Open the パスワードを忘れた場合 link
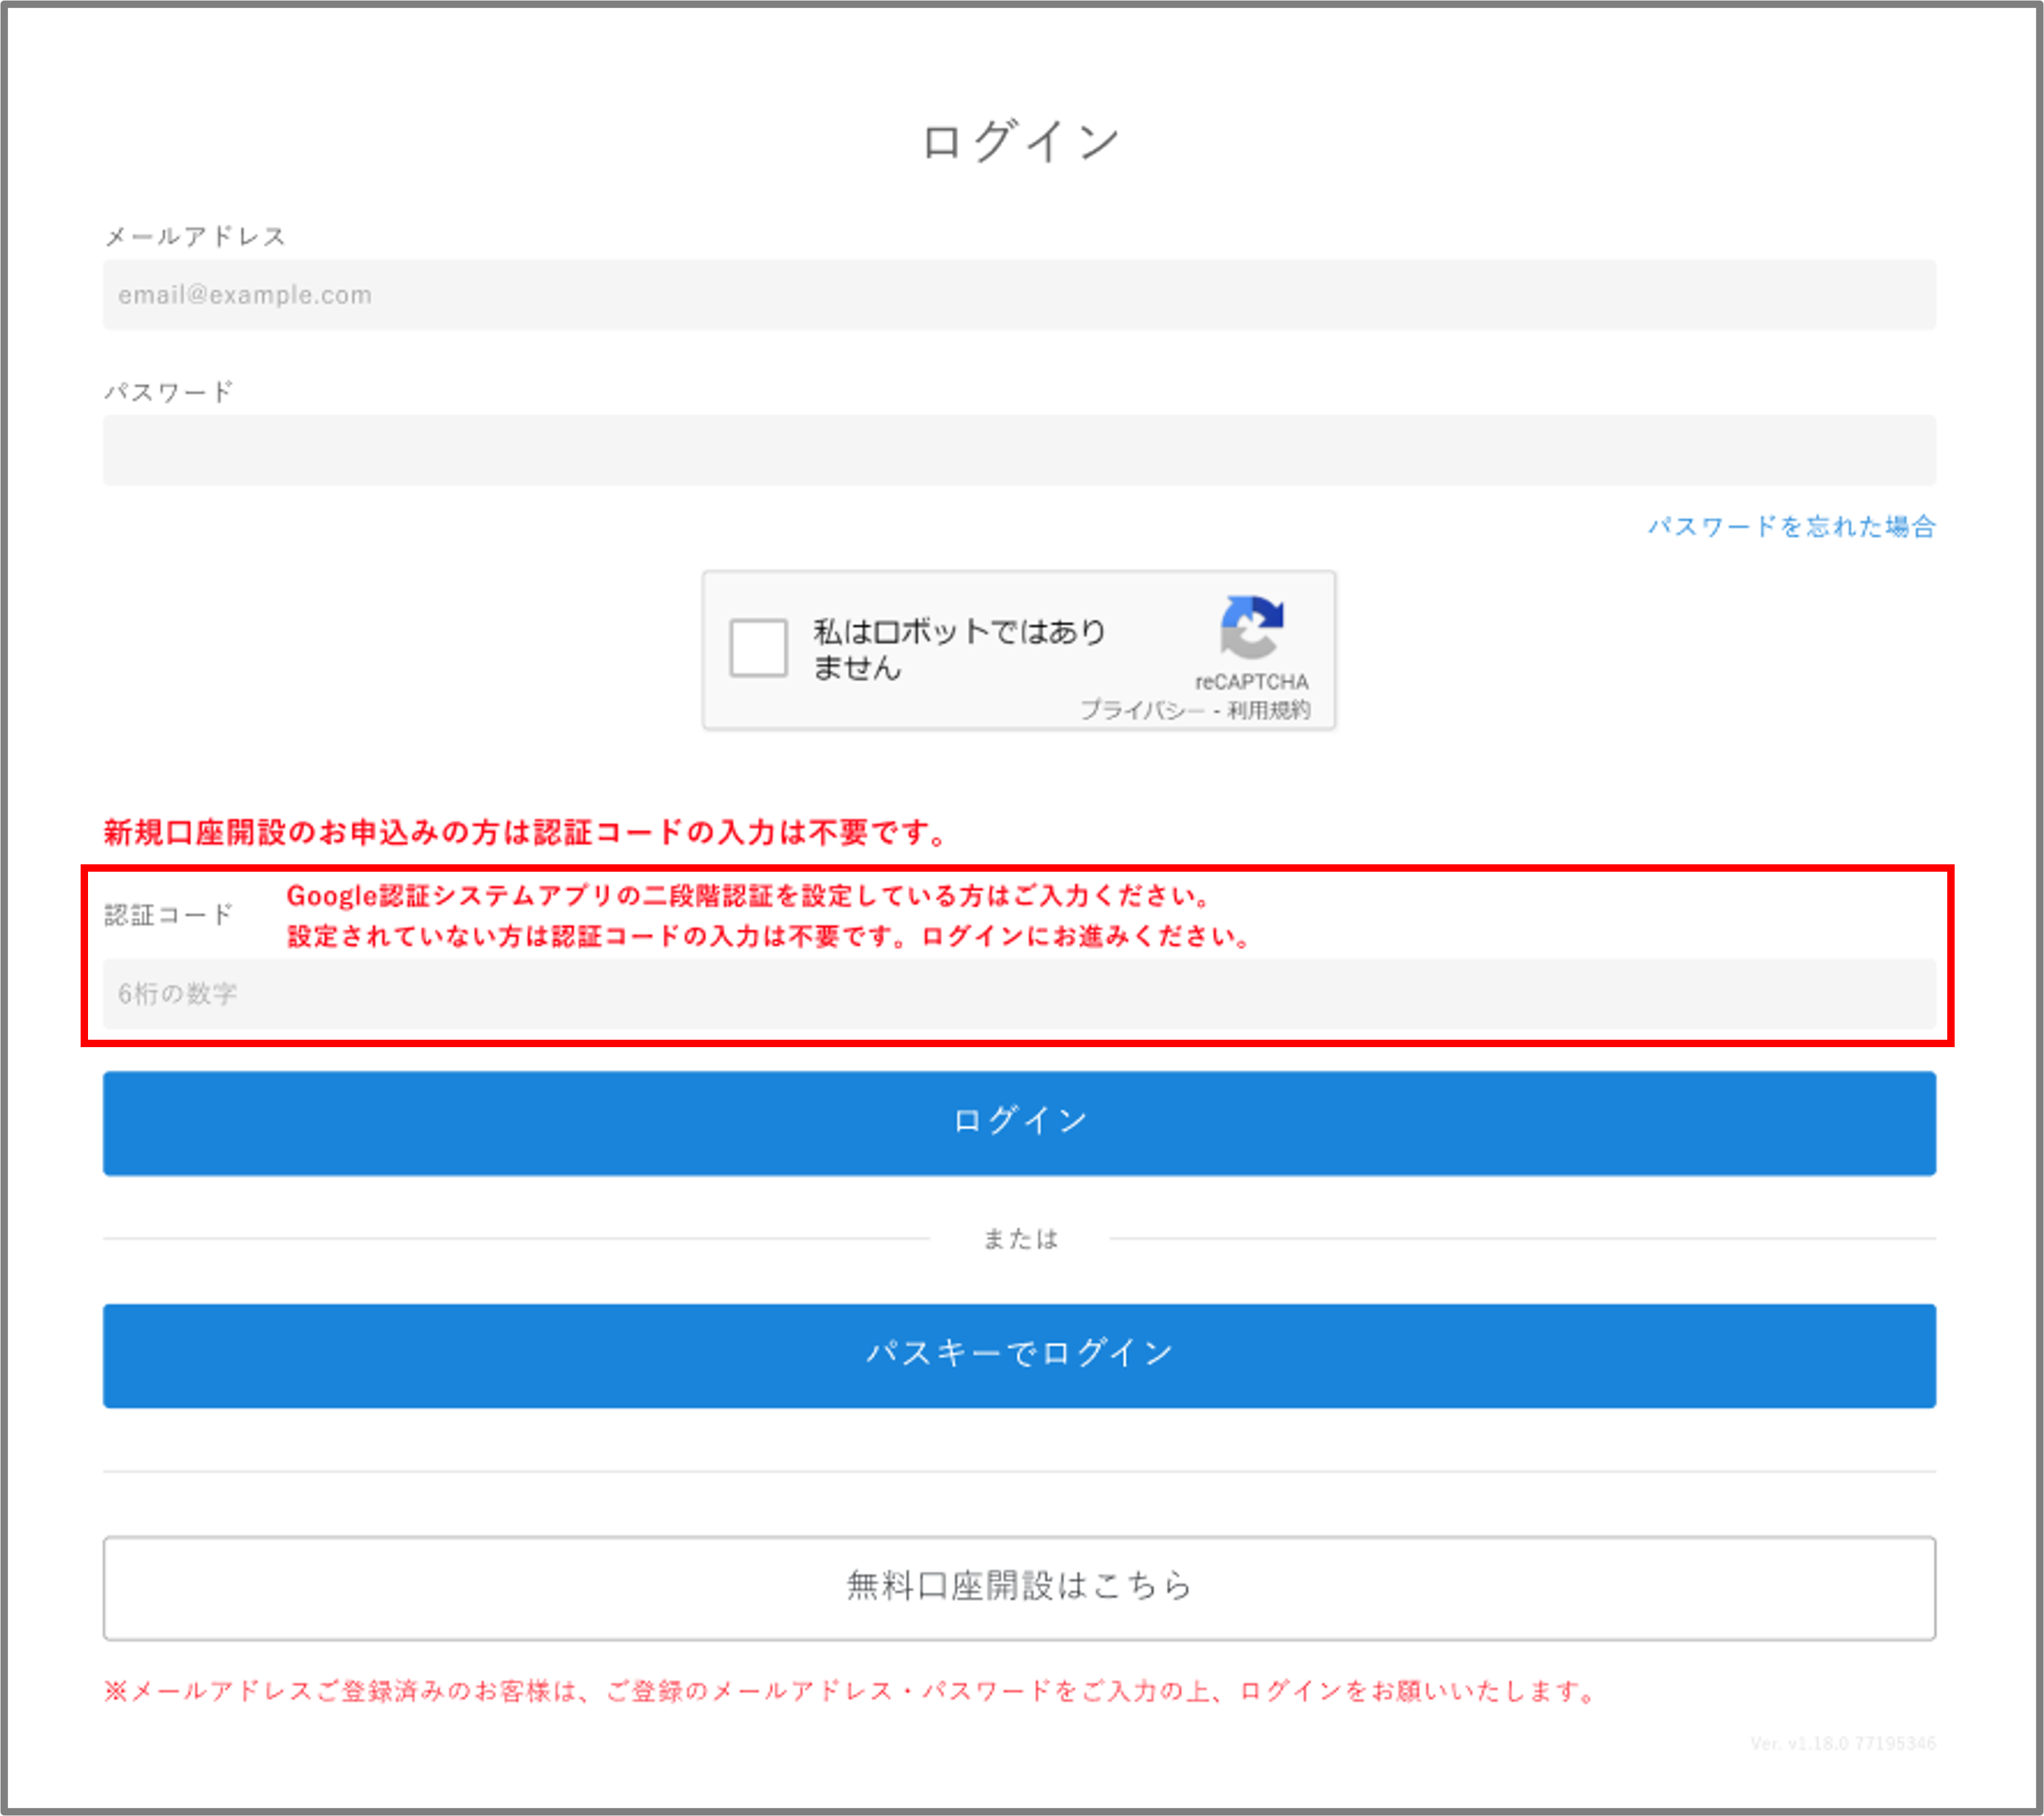 coord(1791,526)
